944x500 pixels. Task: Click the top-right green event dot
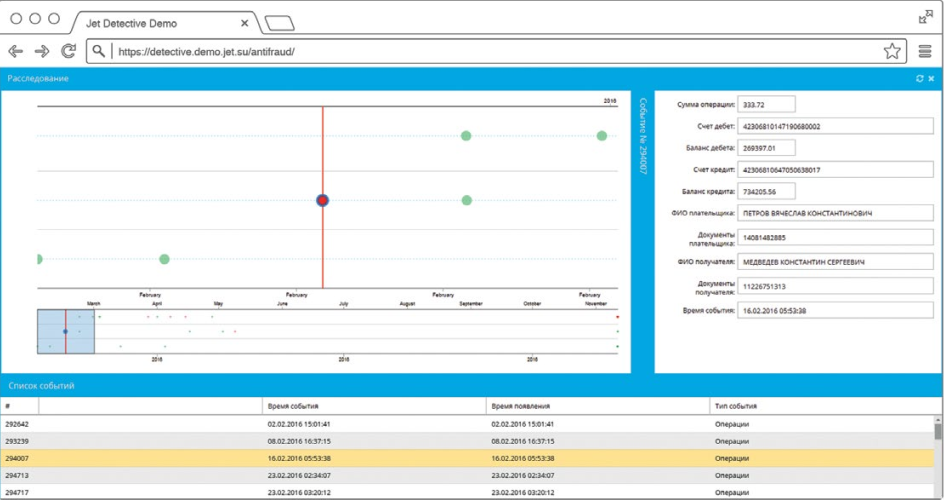click(601, 136)
